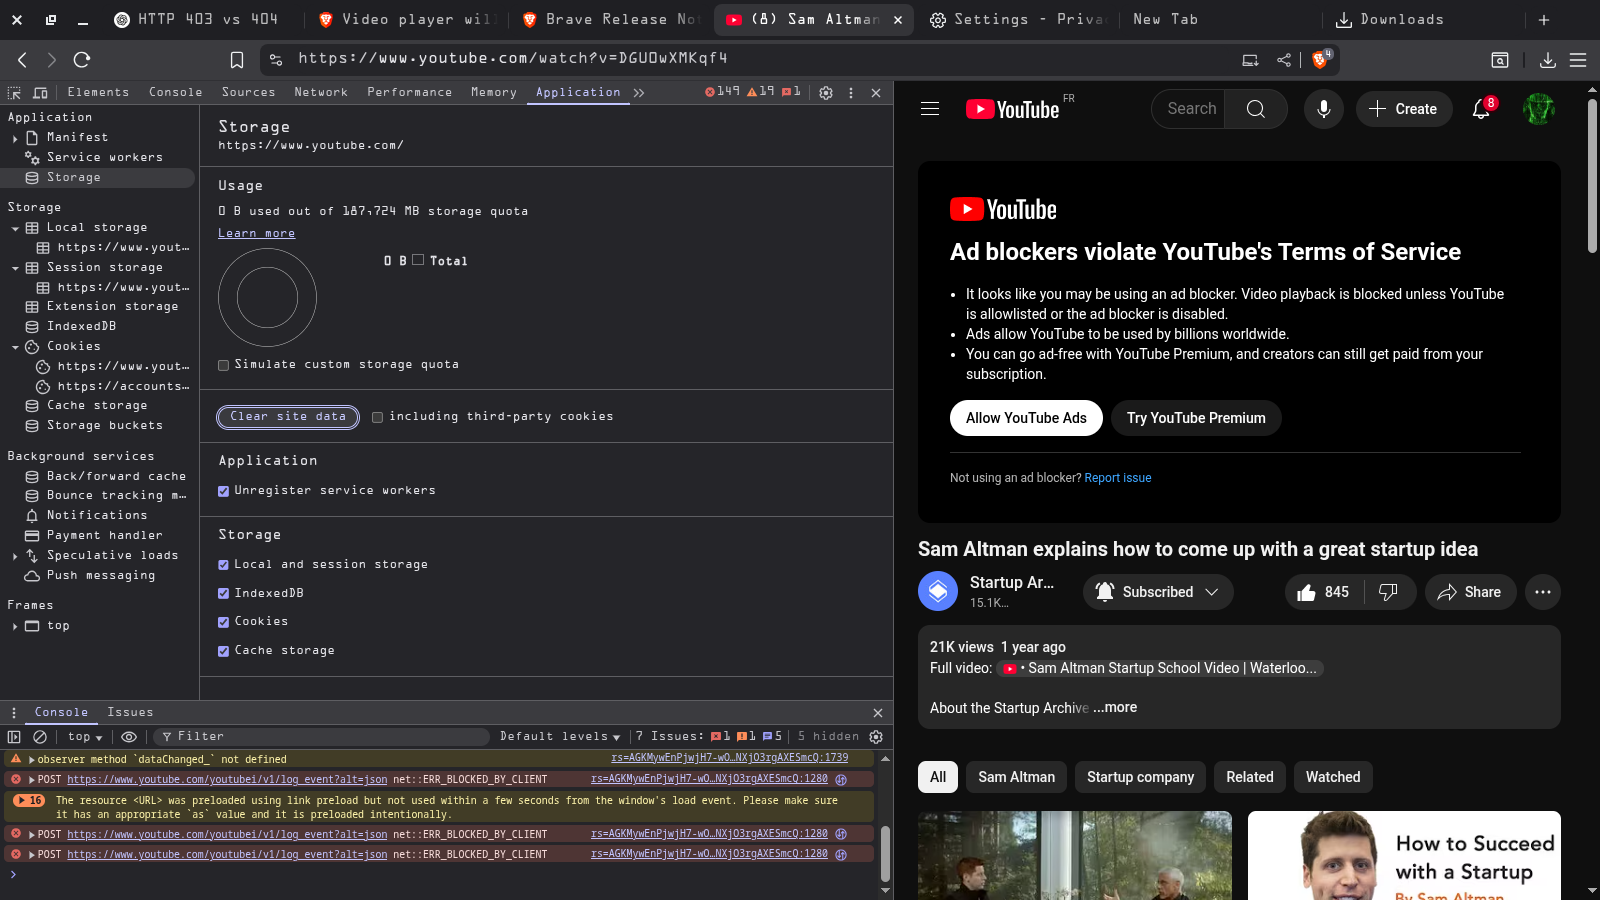Uncheck Local and session storage
Image resolution: width=1600 pixels, height=900 pixels.
click(x=224, y=565)
